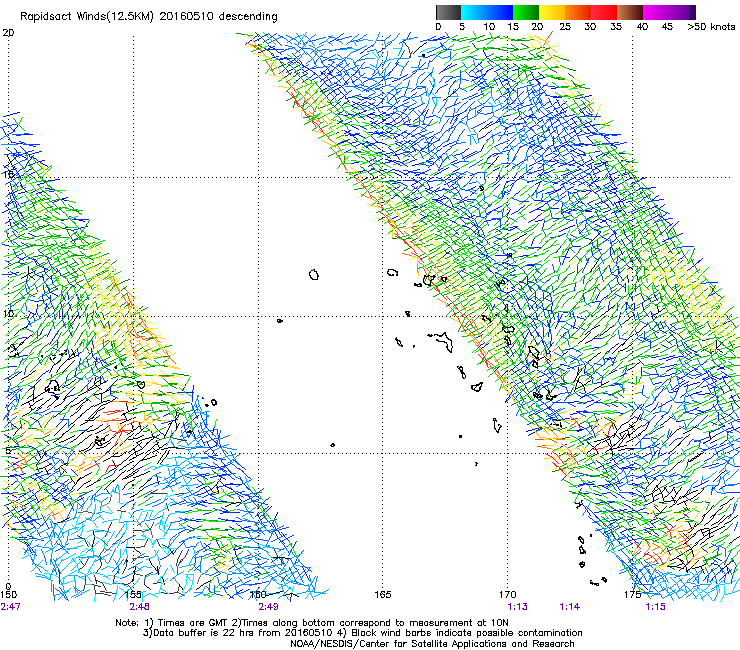Click the '150' longitude axis label

pos(8,594)
